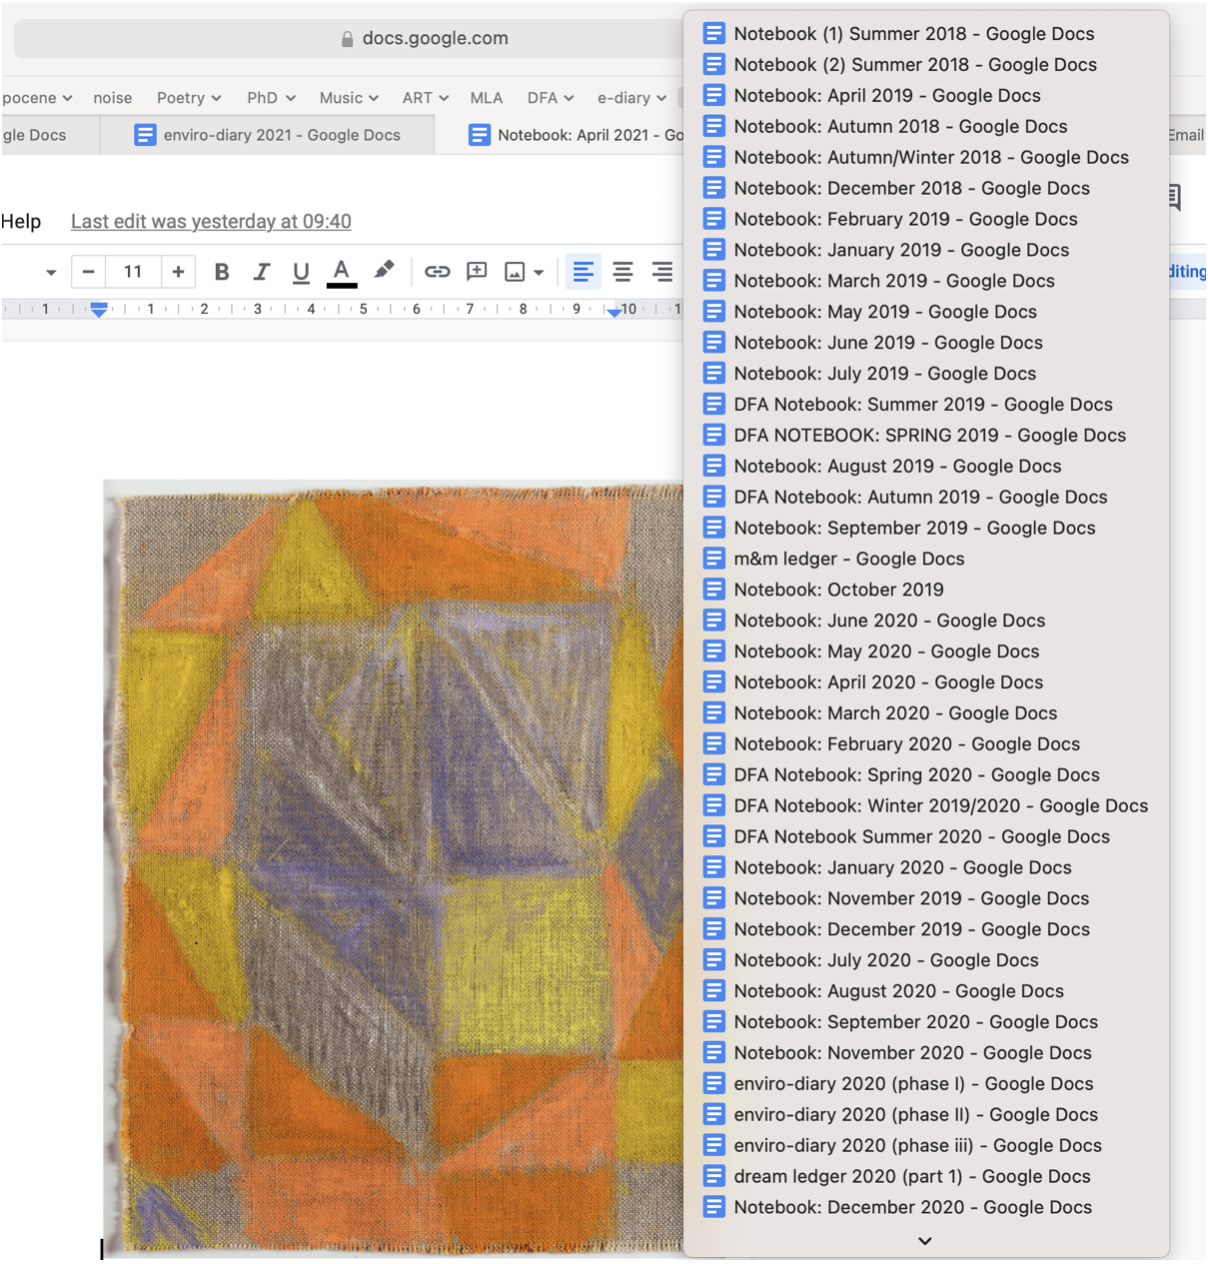Image resolution: width=1208 pixels, height=1264 pixels.
Task: Toggle italic formatting
Action: pyautogui.click(x=261, y=272)
